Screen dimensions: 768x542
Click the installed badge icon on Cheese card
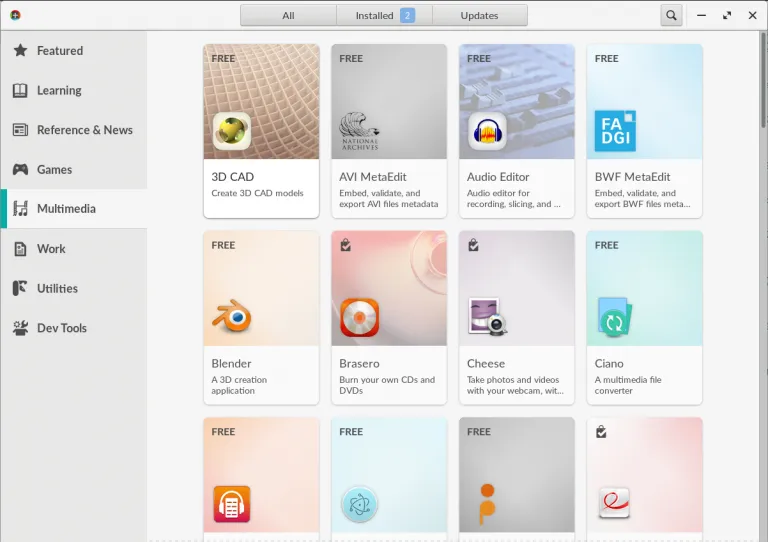[x=473, y=244]
